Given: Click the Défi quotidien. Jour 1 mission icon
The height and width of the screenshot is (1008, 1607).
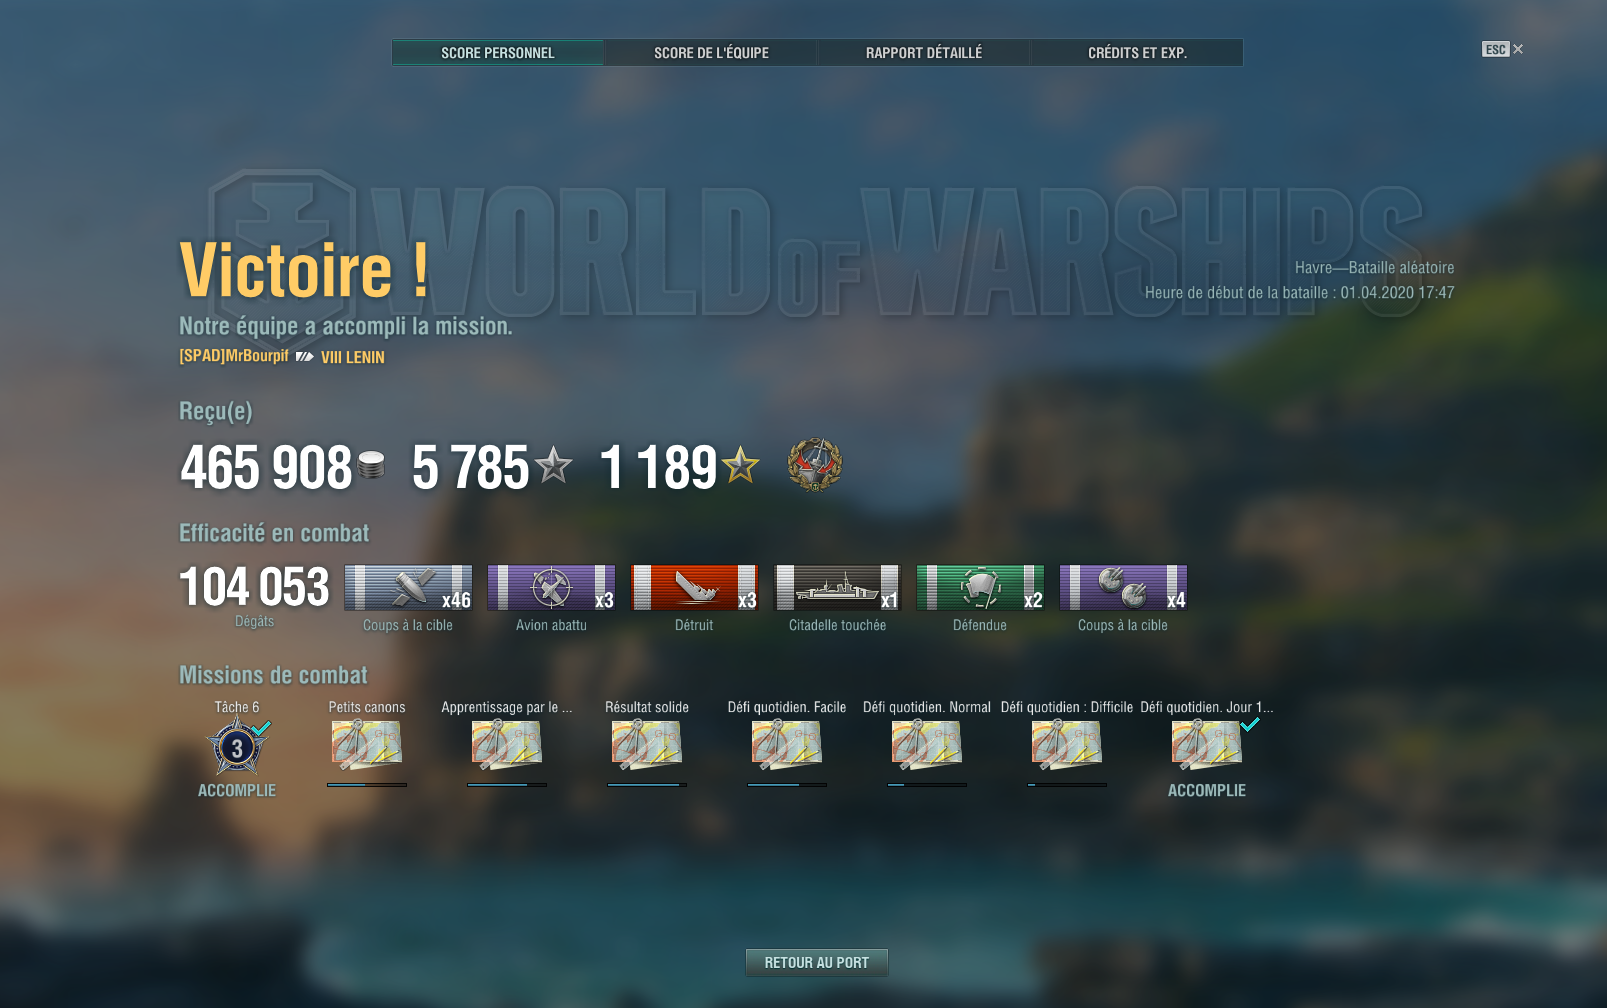Looking at the screenshot, I should [1207, 746].
